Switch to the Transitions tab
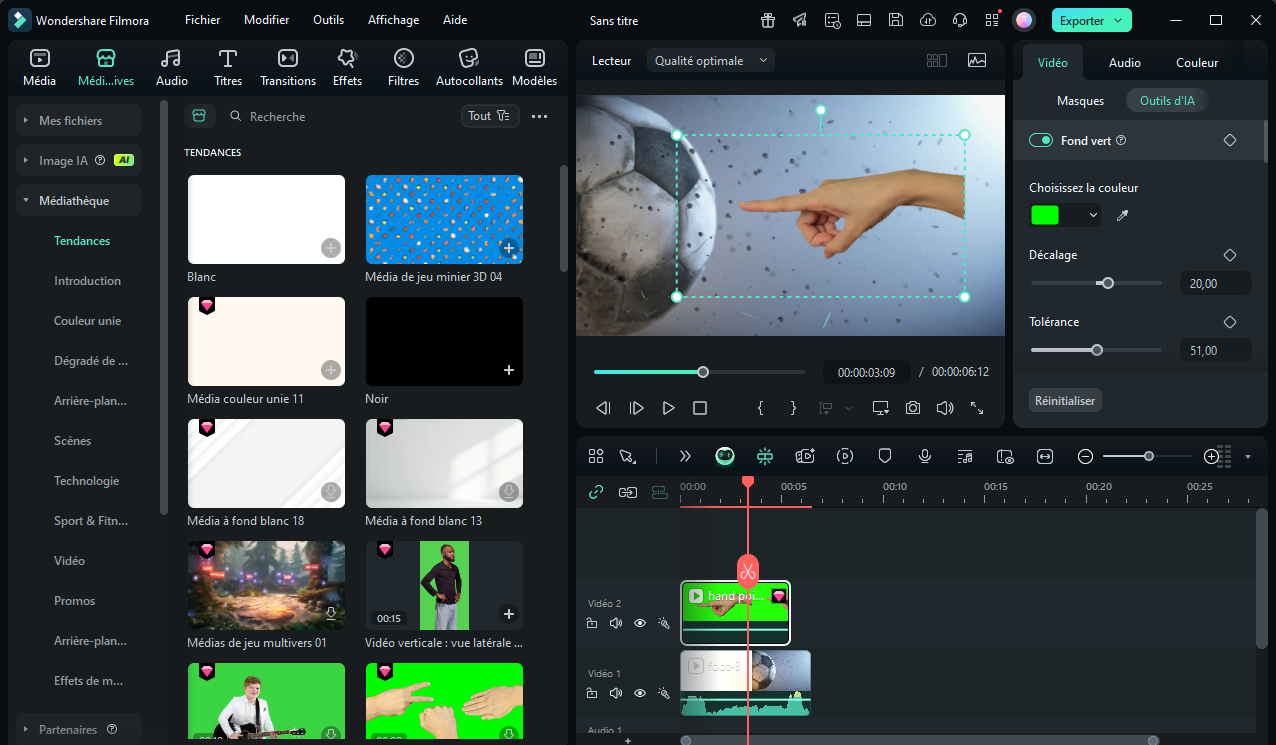Screen dimensions: 1276x745 288,67
